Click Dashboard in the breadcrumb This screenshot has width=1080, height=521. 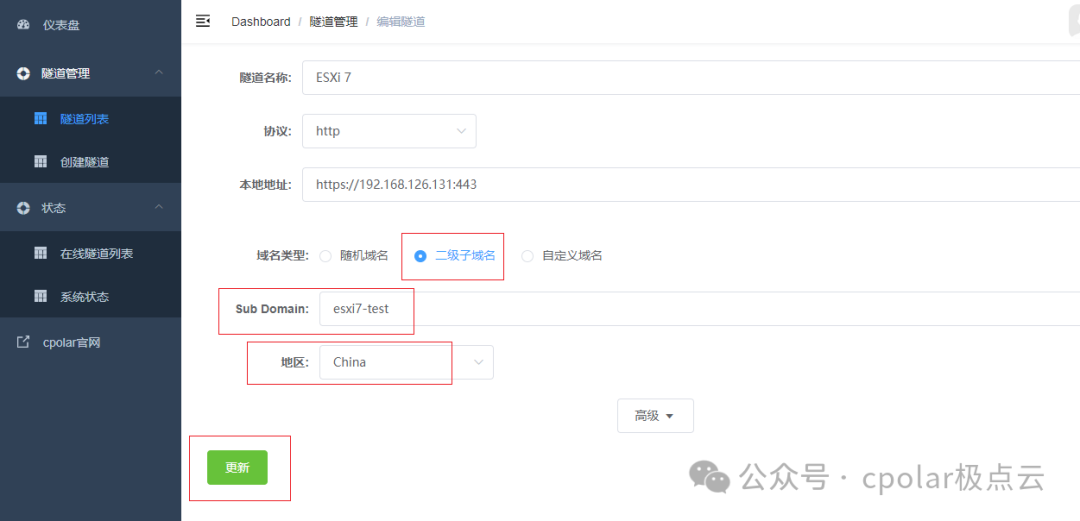point(260,22)
